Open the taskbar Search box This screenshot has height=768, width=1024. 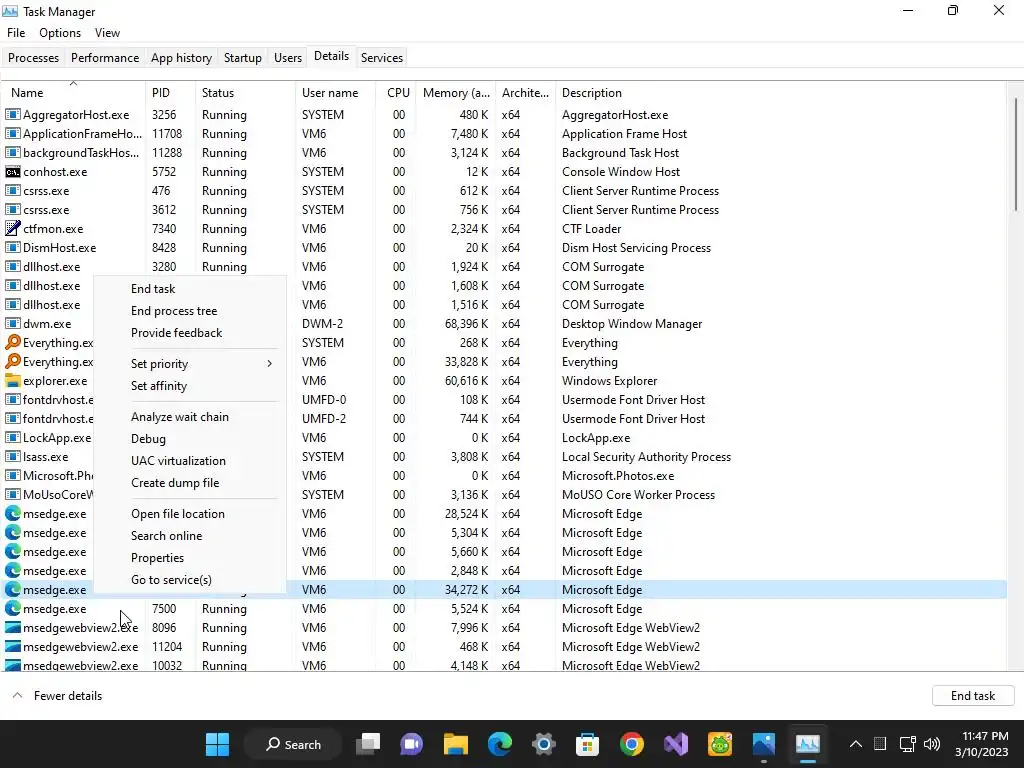pos(292,744)
